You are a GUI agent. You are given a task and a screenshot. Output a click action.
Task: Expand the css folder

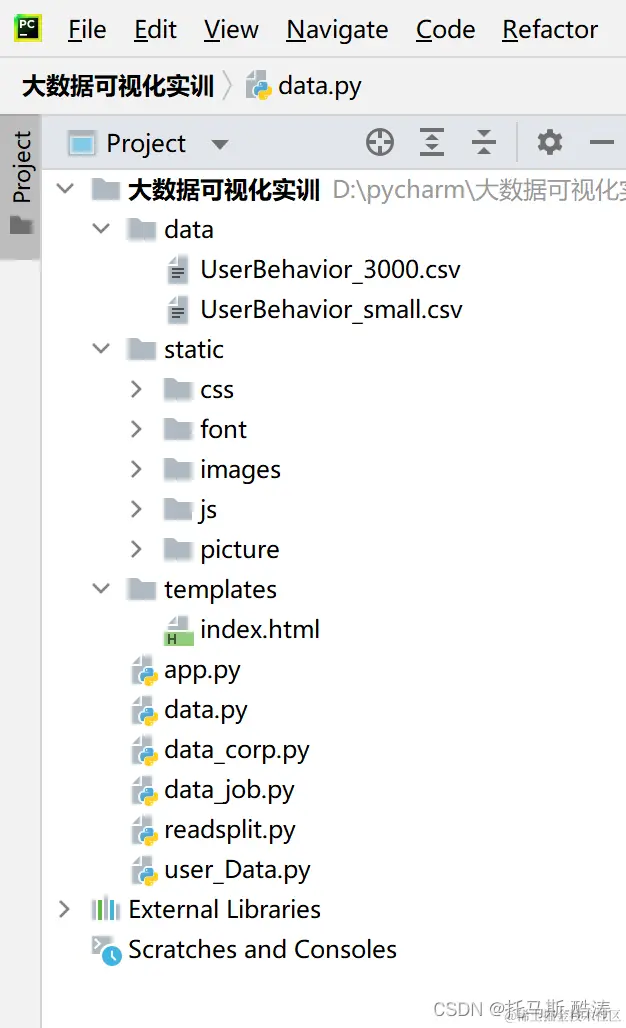click(136, 389)
